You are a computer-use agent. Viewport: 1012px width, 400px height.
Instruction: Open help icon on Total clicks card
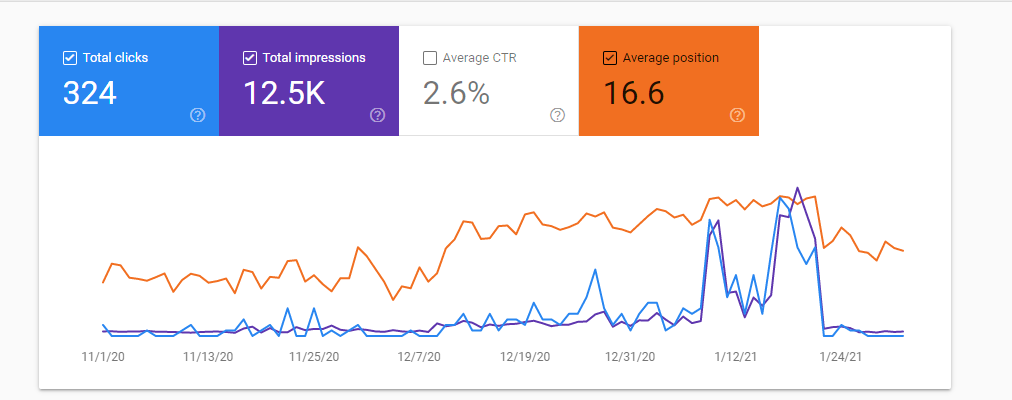pos(198,115)
